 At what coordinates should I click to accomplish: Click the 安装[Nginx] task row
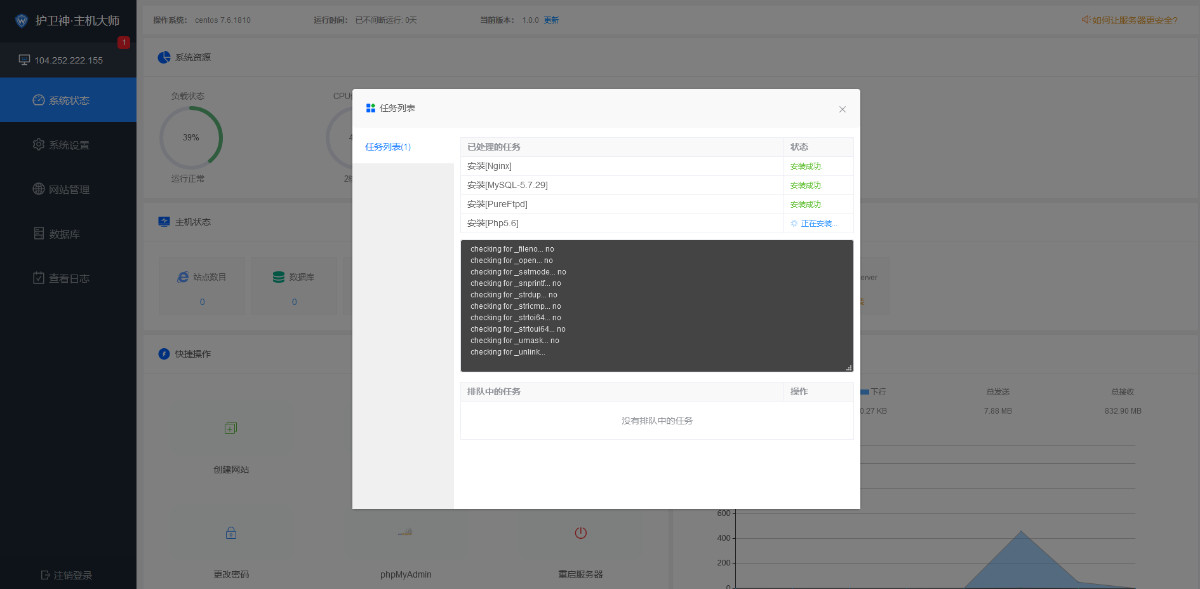(620, 166)
